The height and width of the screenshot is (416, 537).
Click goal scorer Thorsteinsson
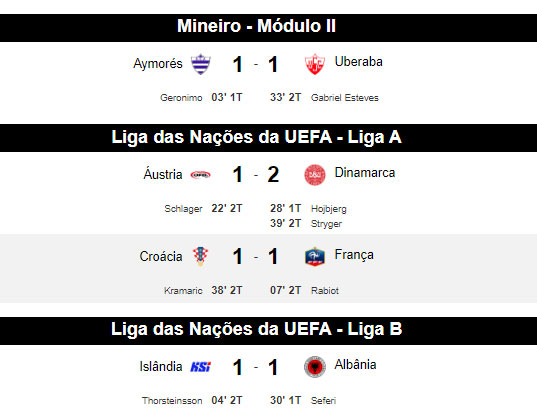[172, 401]
